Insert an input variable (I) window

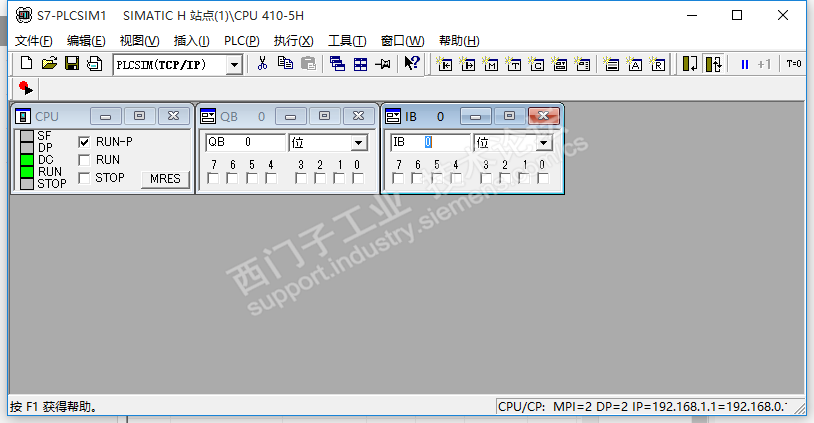tap(444, 64)
